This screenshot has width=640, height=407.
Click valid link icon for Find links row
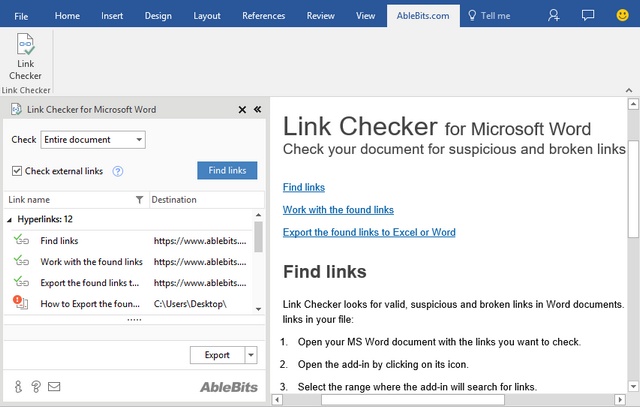(21, 240)
